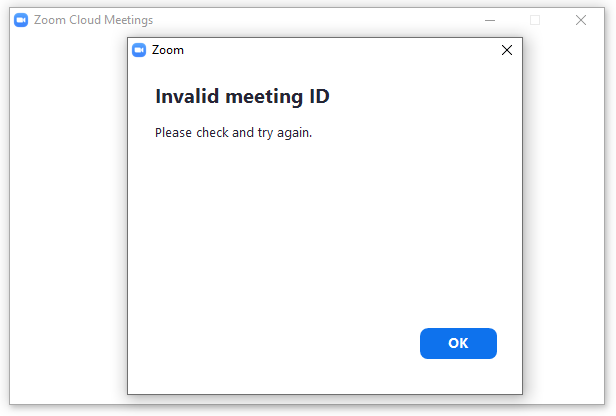Maximize the Zoom Cloud Meetings window
Viewport: 616px width, 416px height.
click(x=535, y=20)
